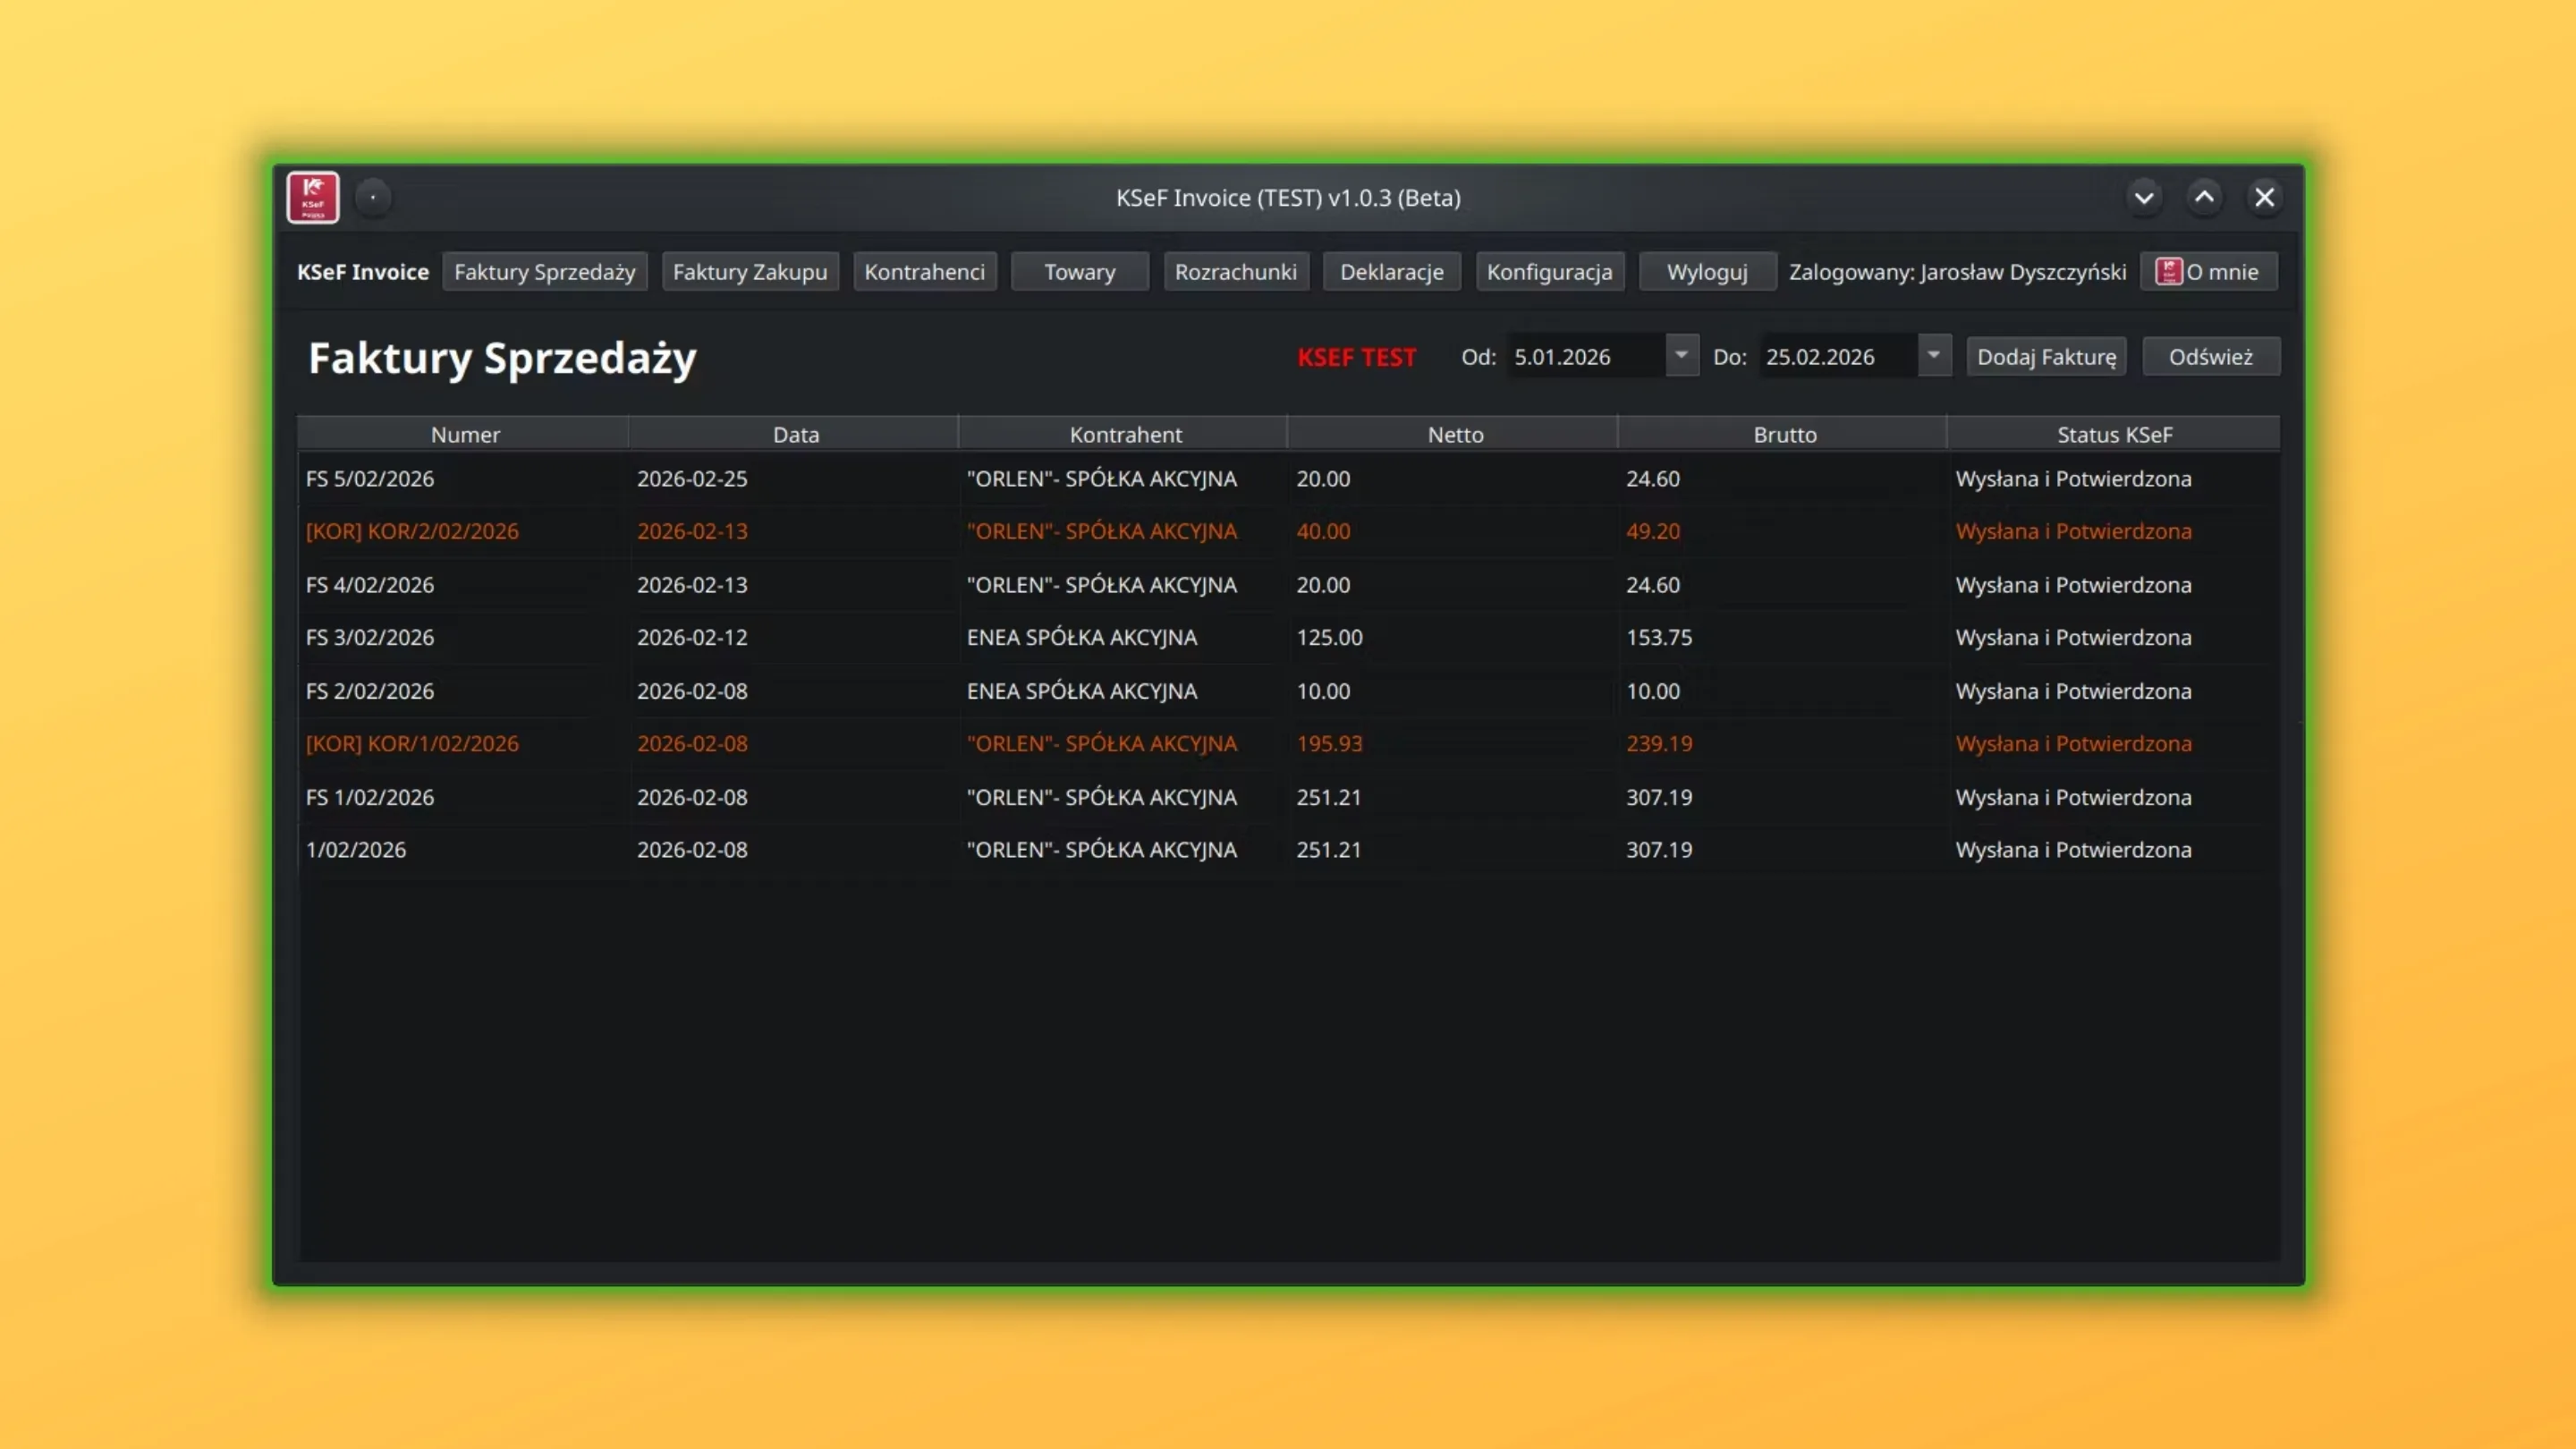Click the chevron-up window control icon
This screenshot has width=2576, height=1449.
(x=2204, y=196)
